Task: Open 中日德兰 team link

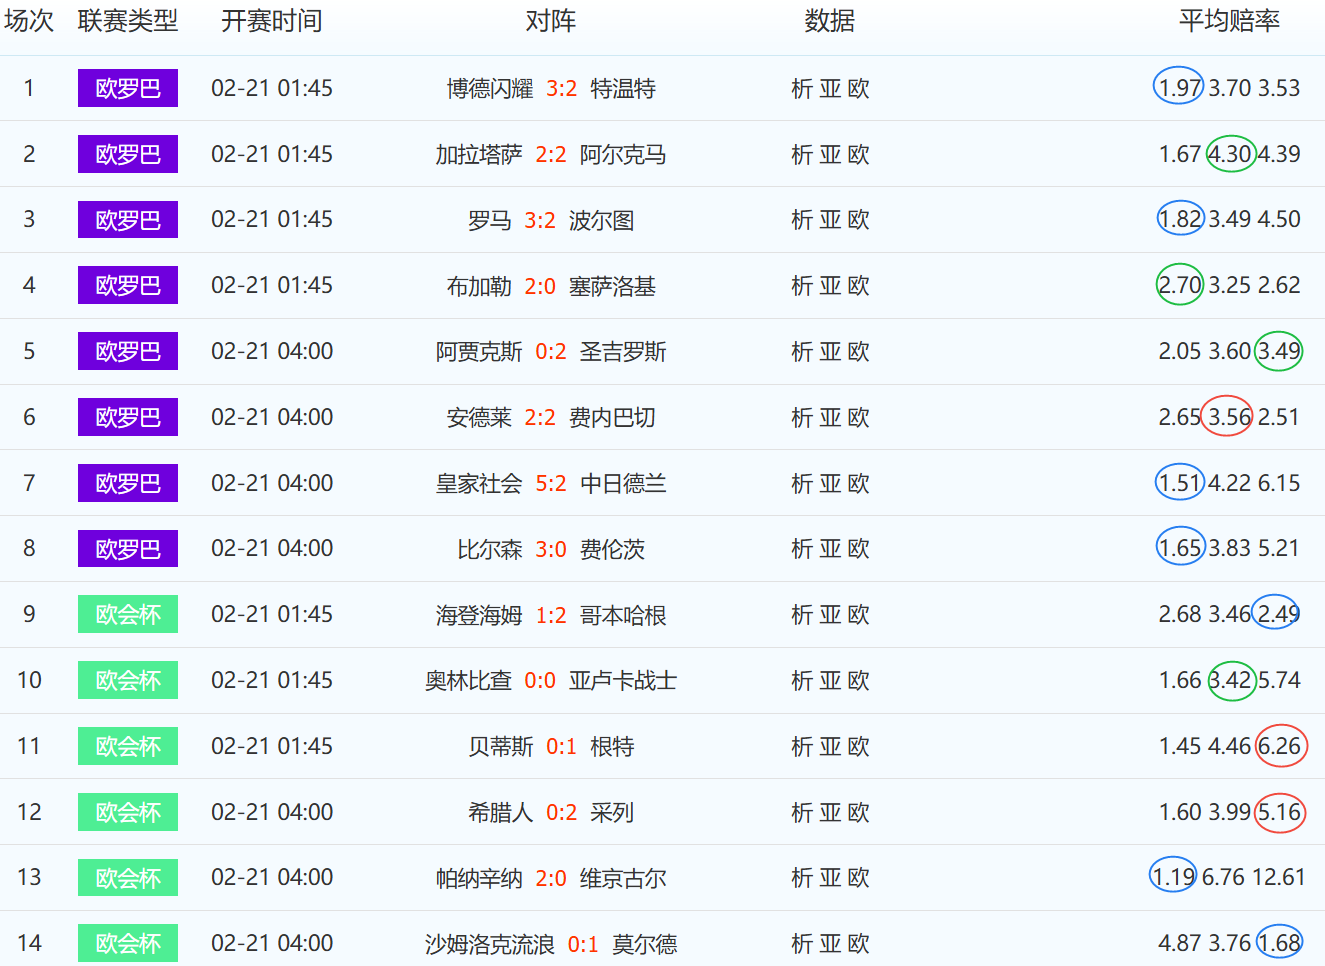Action: (x=623, y=484)
